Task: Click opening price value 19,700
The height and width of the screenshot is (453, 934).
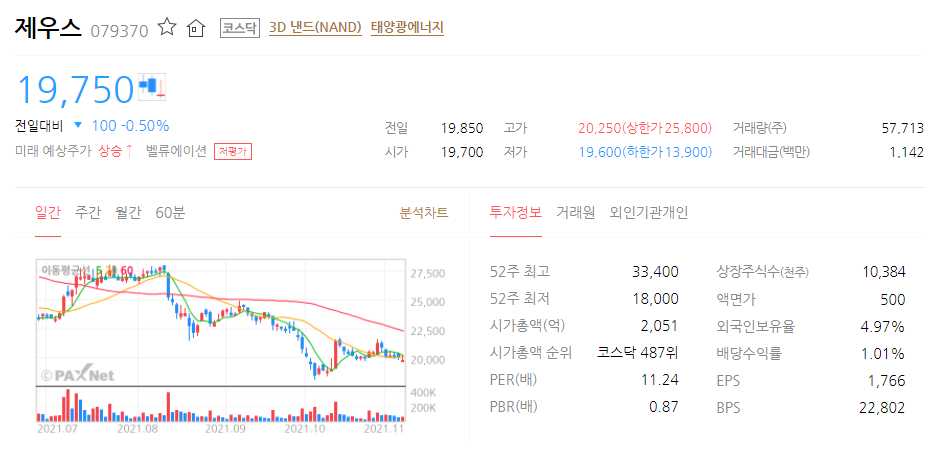Action: tap(462, 153)
